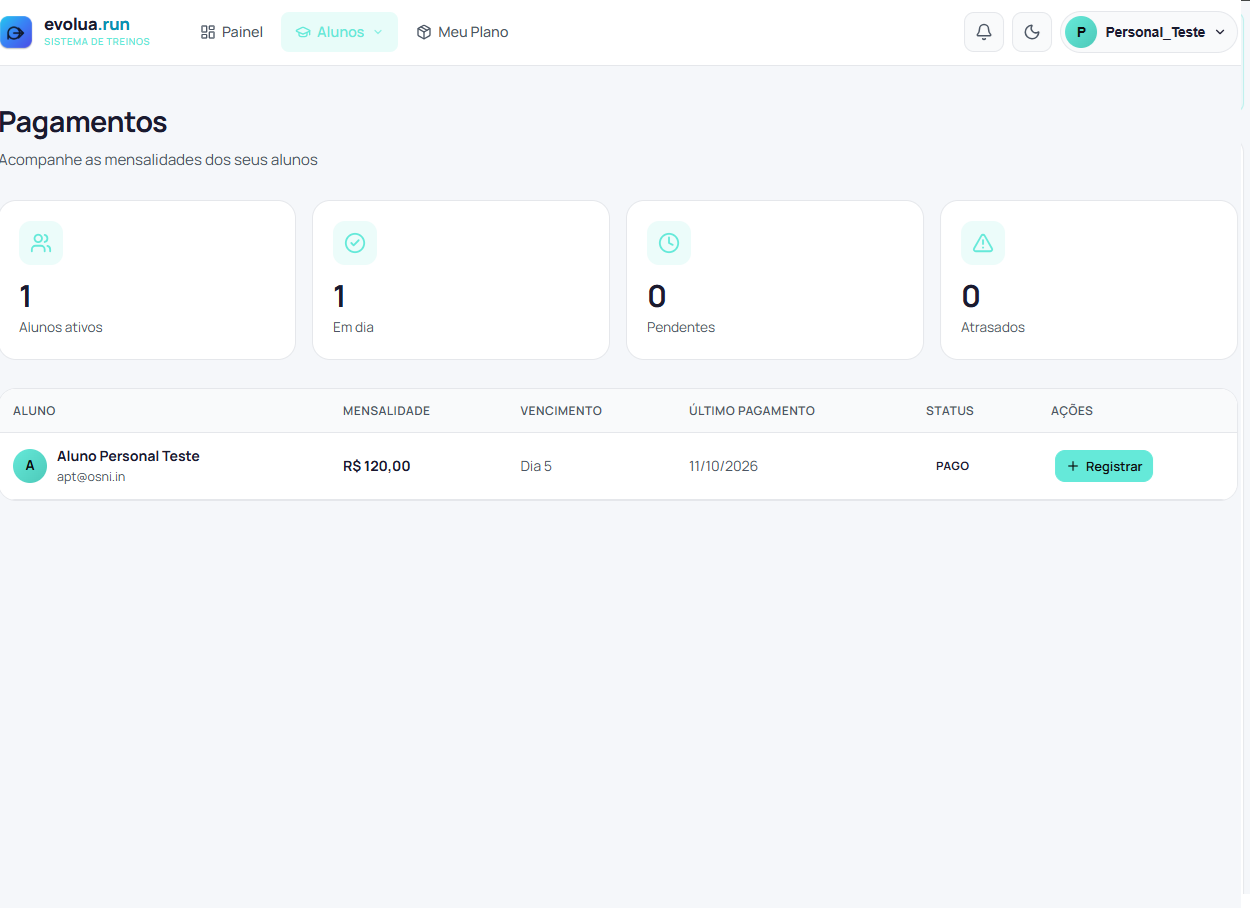Click the Pagamentos page heading
This screenshot has width=1250, height=908.
(x=83, y=122)
